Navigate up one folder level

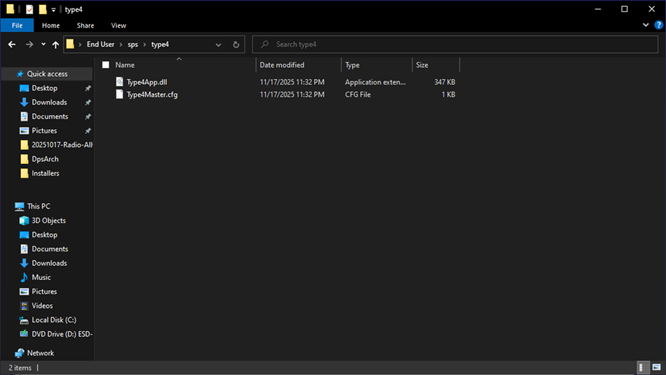click(x=56, y=44)
